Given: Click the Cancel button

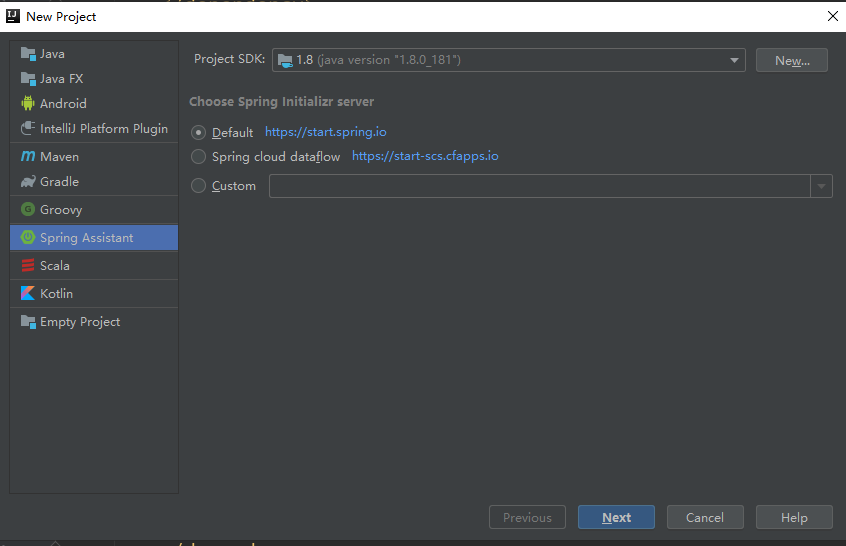Looking at the screenshot, I should (705, 517).
